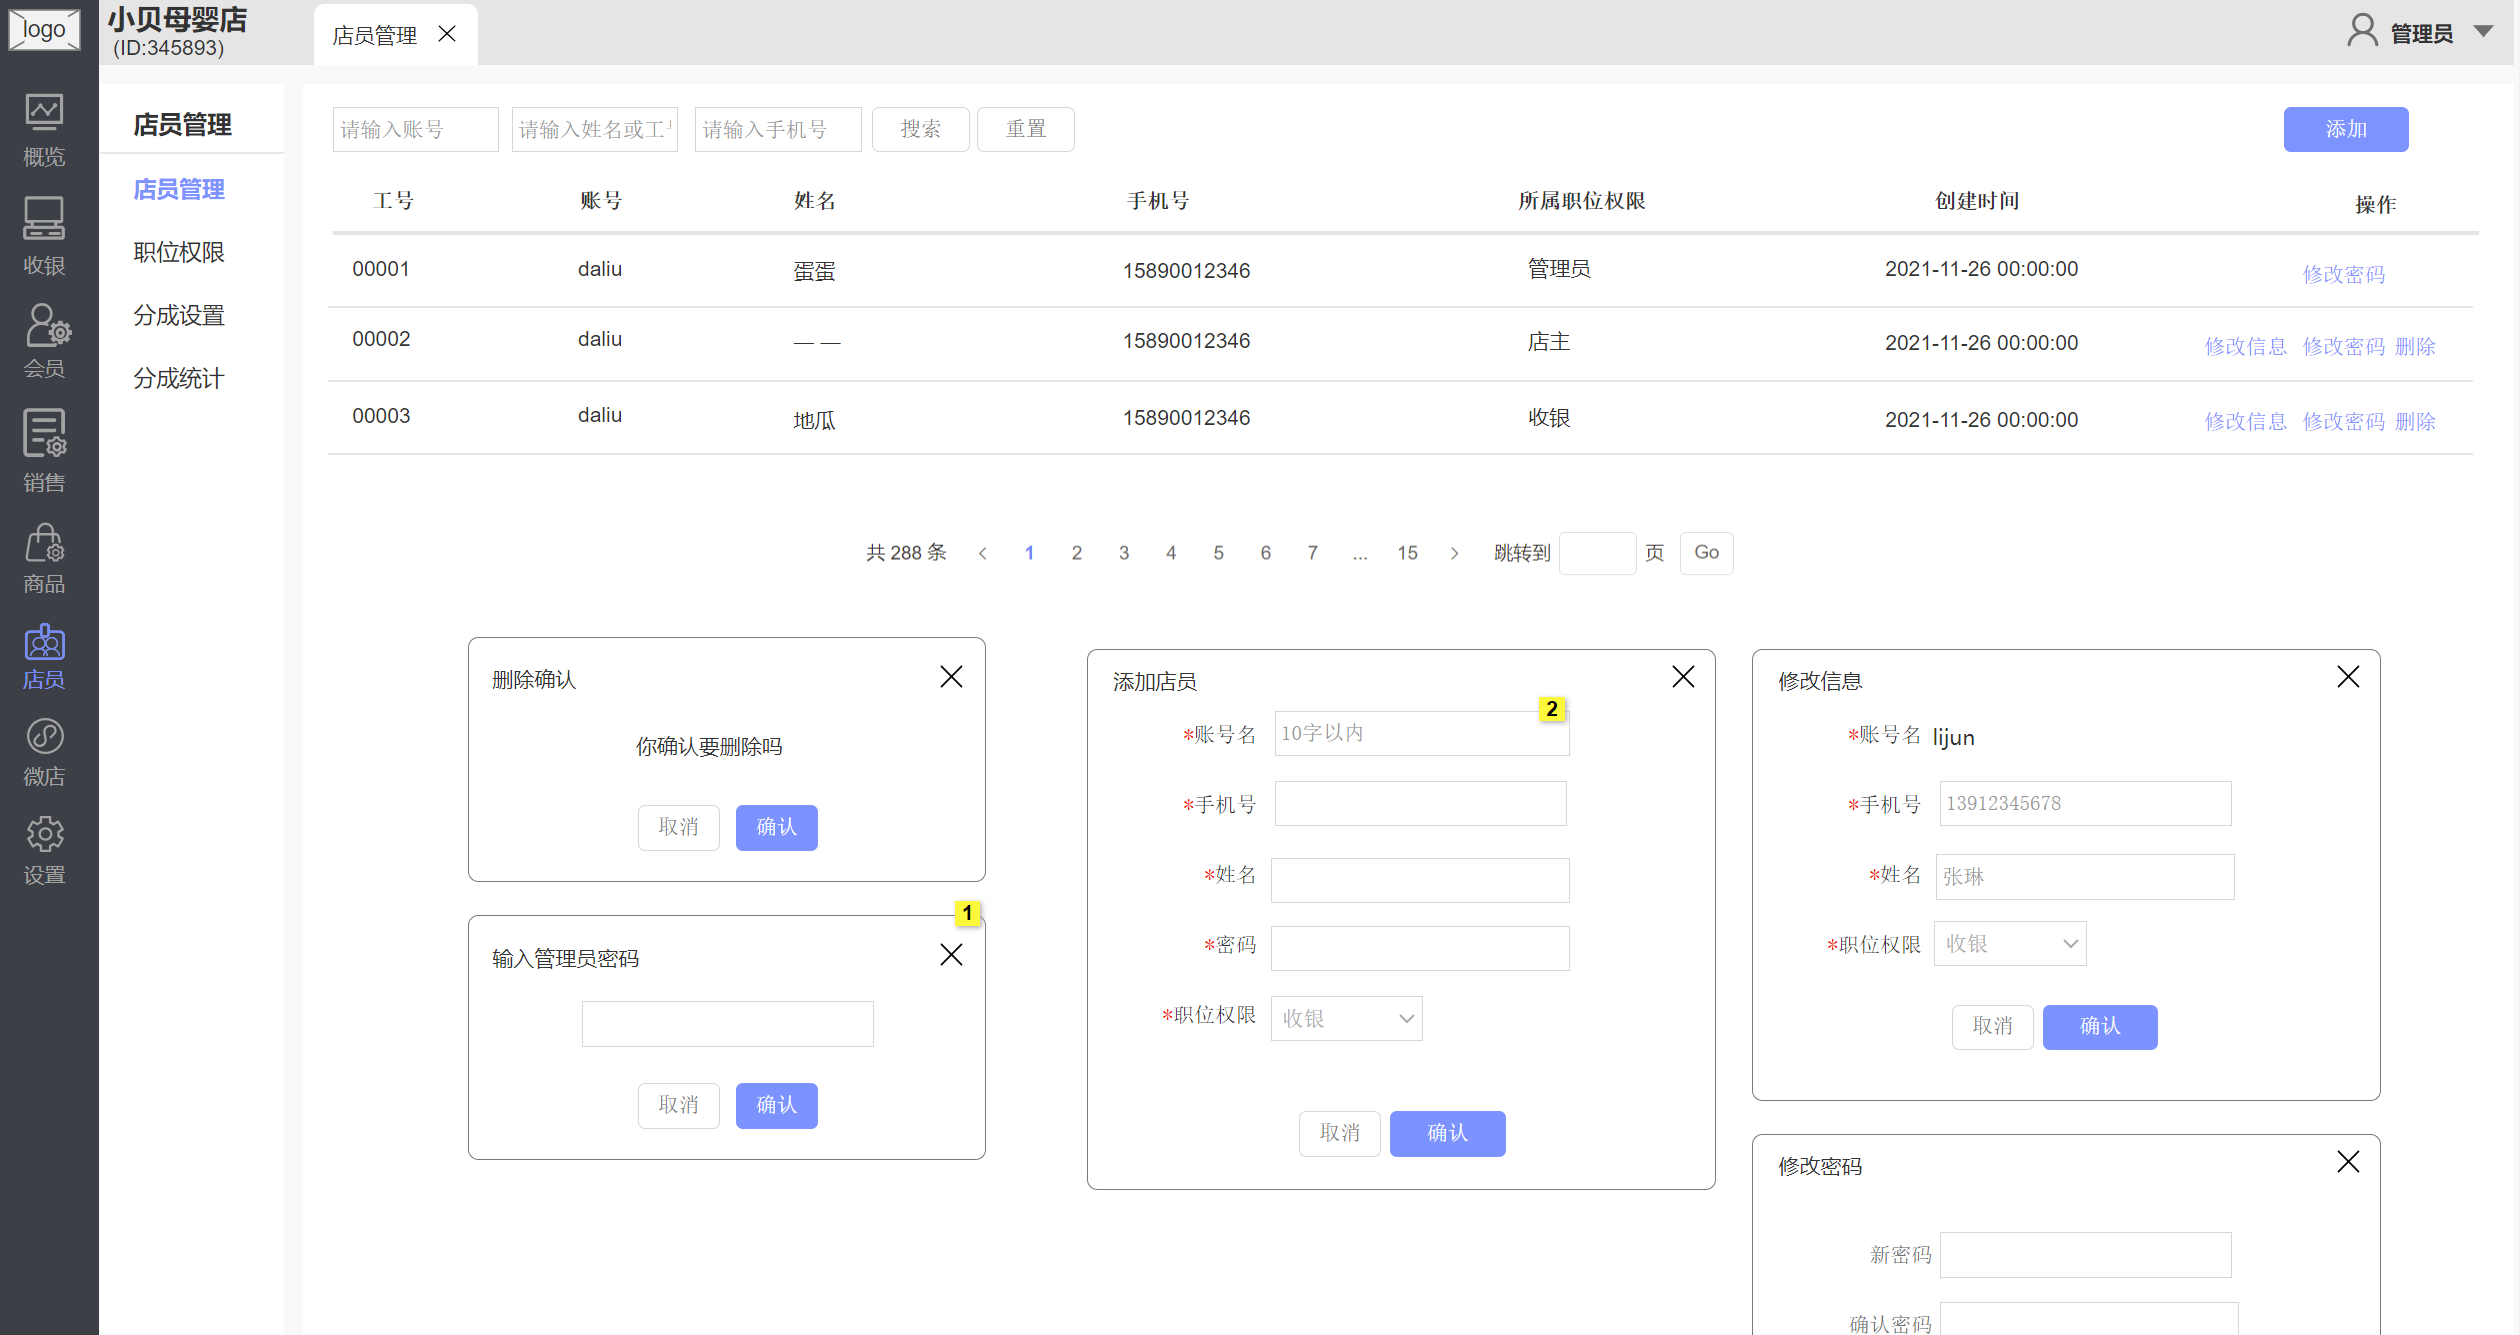Image resolution: width=2520 pixels, height=1335 pixels.
Task: Click 修改密码 link for employee 00002
Action: (x=2343, y=346)
